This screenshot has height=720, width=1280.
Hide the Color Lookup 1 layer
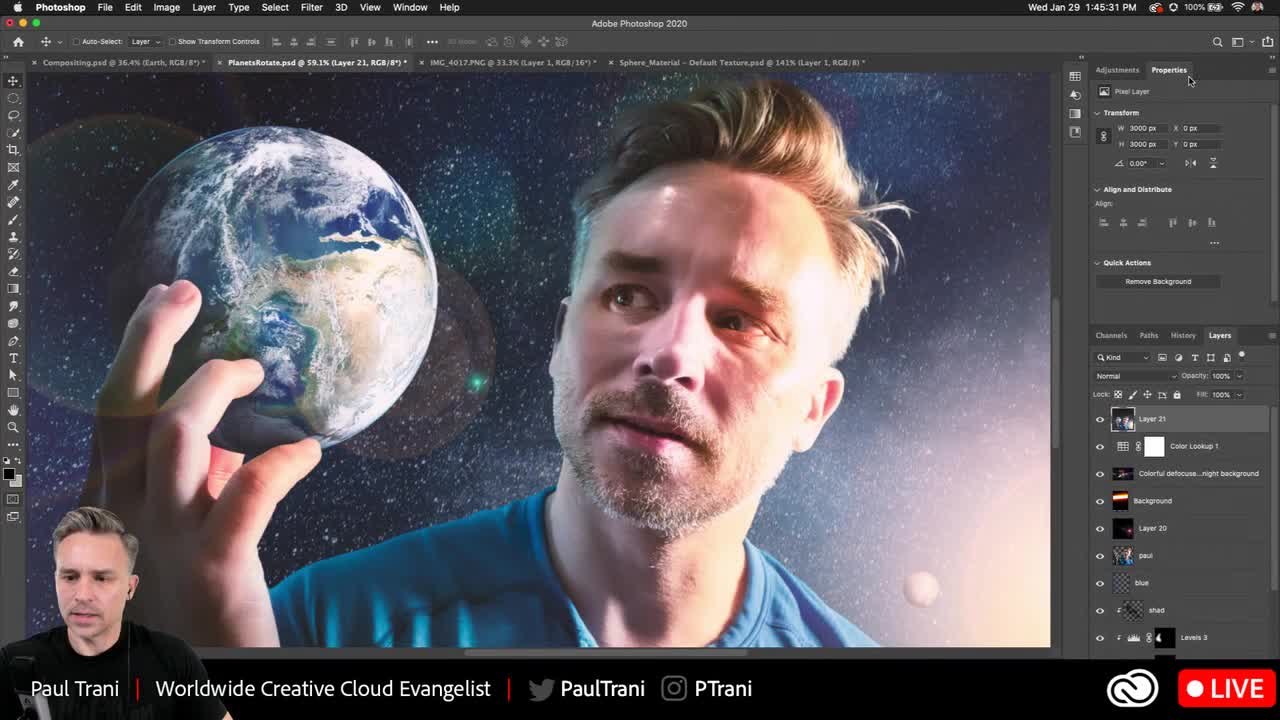[1100, 447]
